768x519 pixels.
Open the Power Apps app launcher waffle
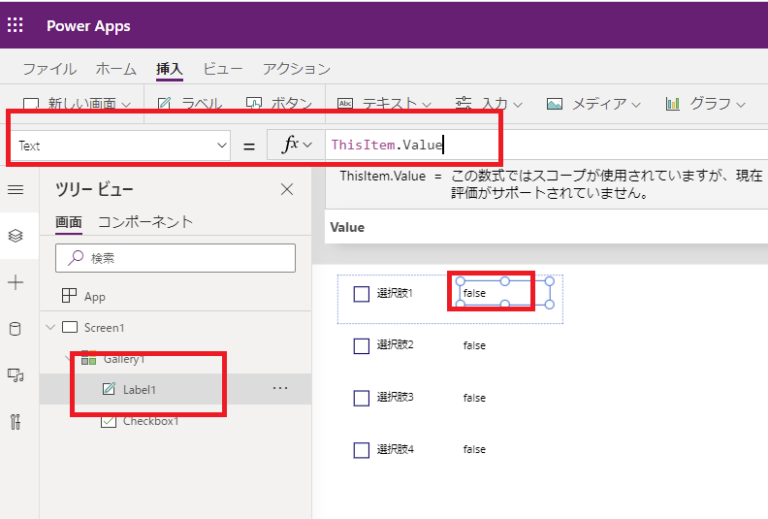tap(15, 25)
